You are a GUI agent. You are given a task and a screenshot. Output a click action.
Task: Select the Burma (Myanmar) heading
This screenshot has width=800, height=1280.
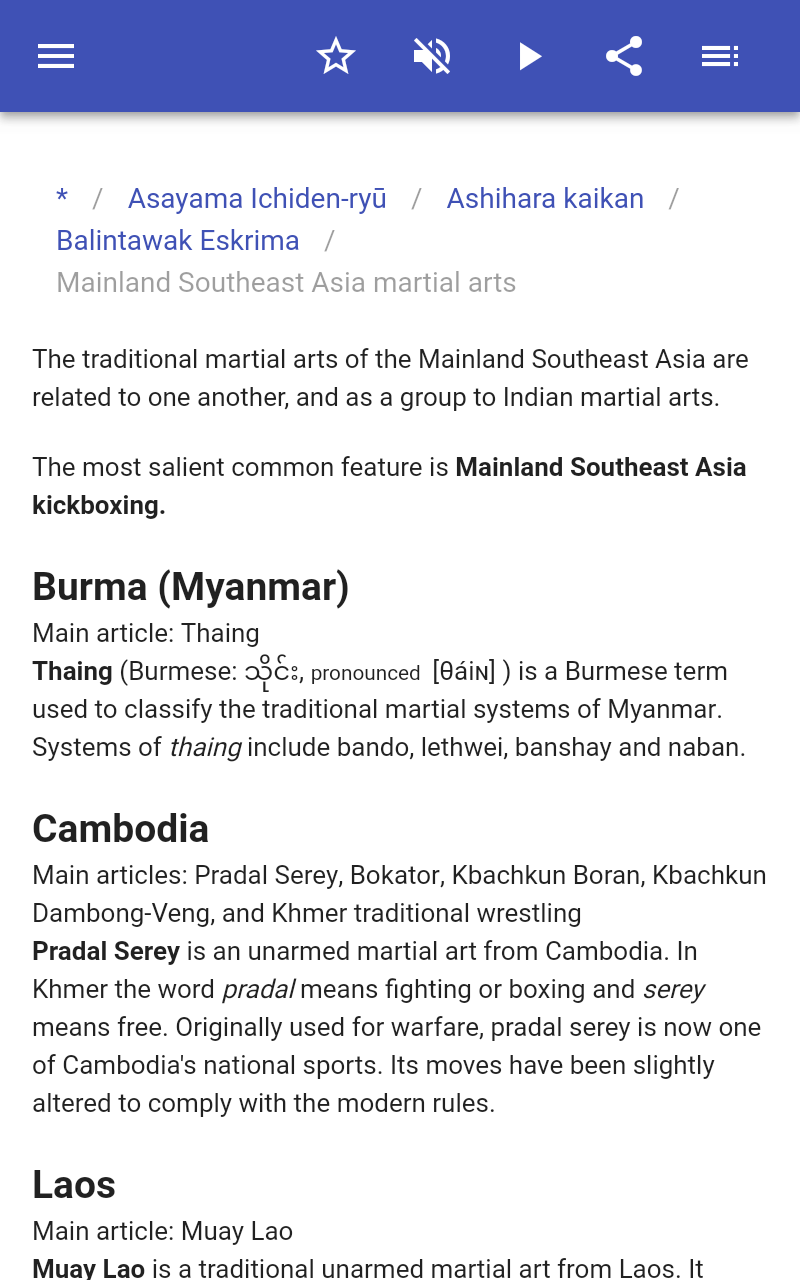click(191, 587)
